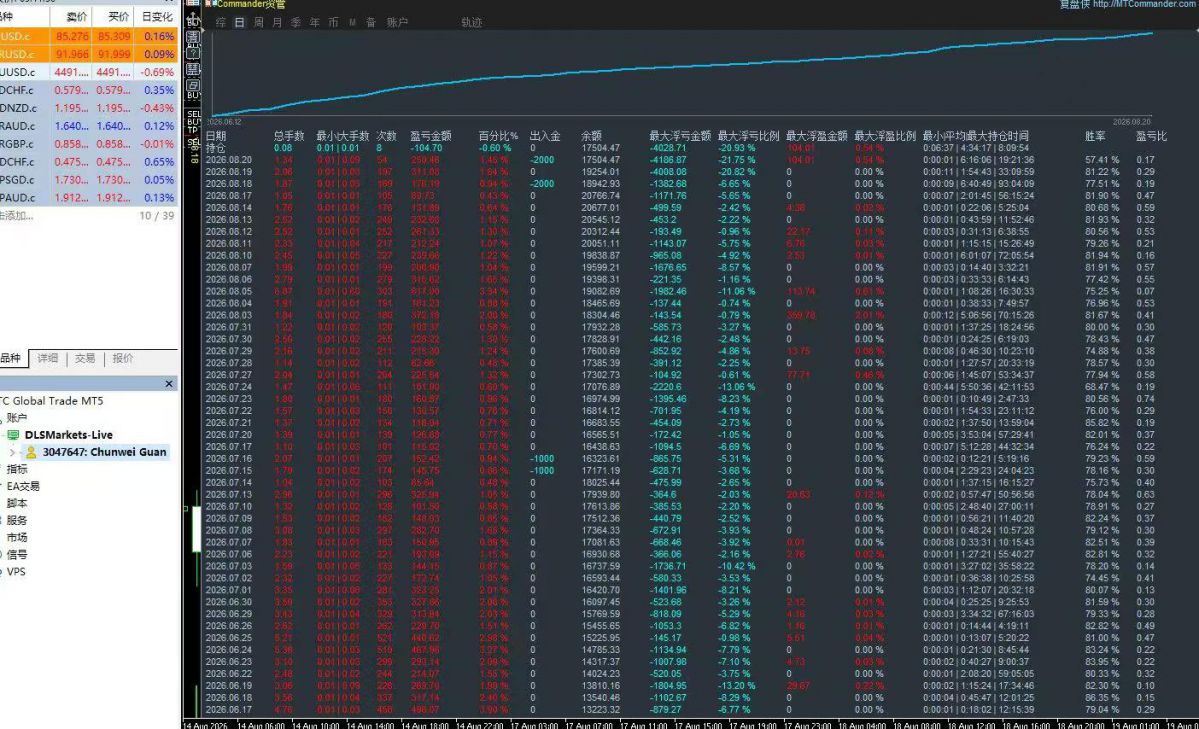
Task: Select the 账户 node in navigator tree
Action: pos(17,418)
